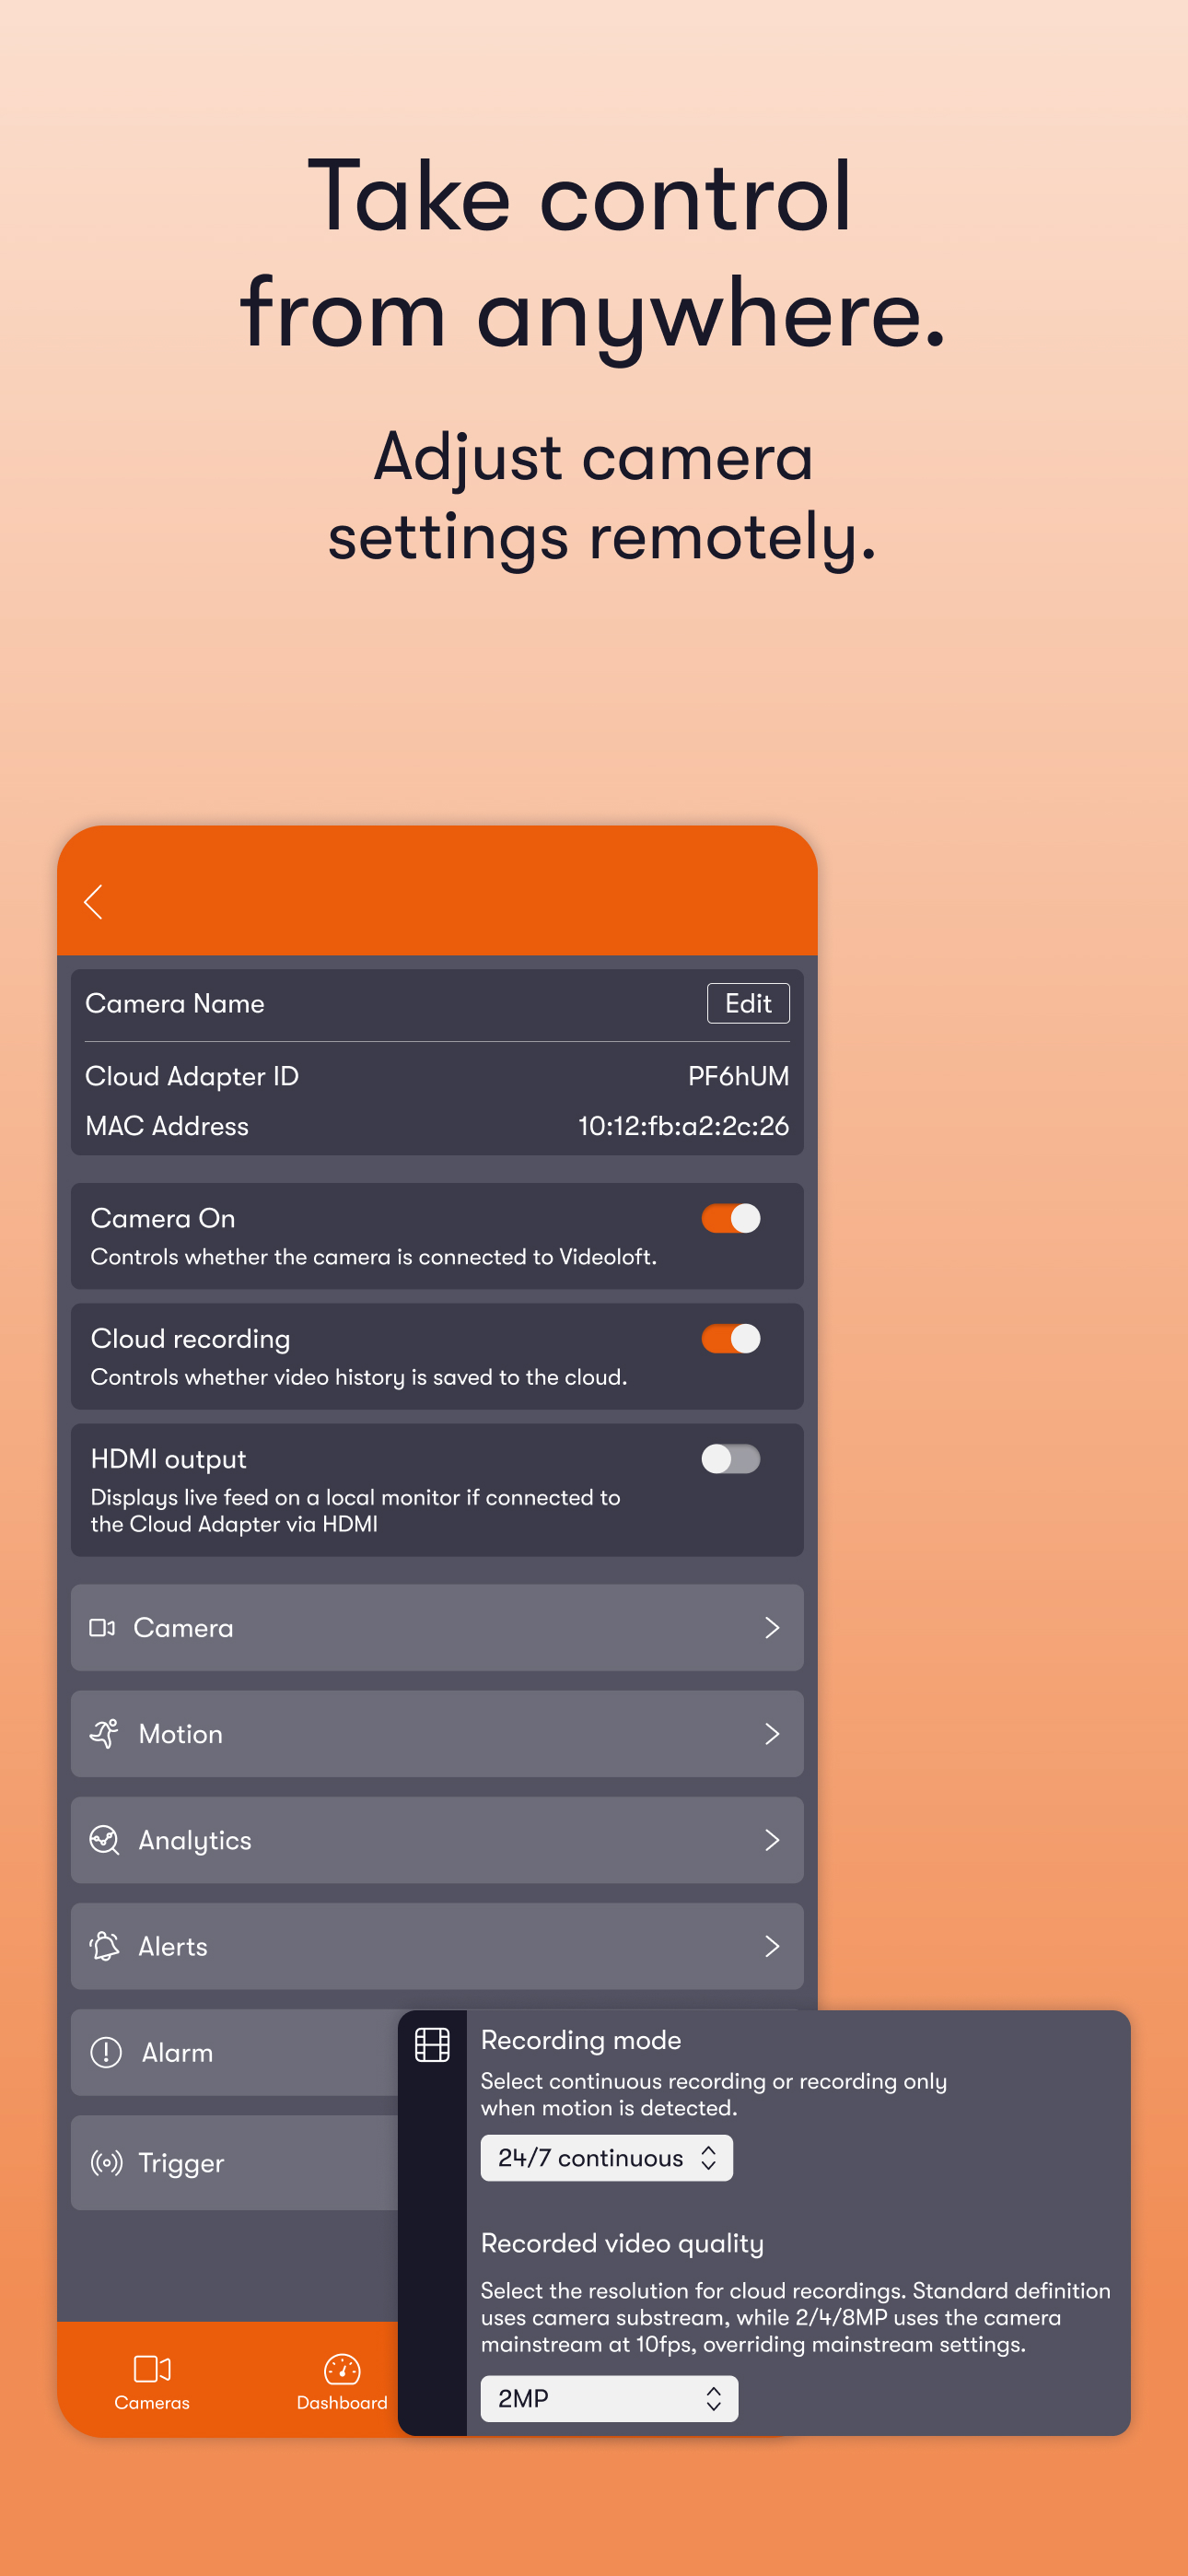Switch to the Dashboard tab
1188x2576 pixels.
[342, 2382]
